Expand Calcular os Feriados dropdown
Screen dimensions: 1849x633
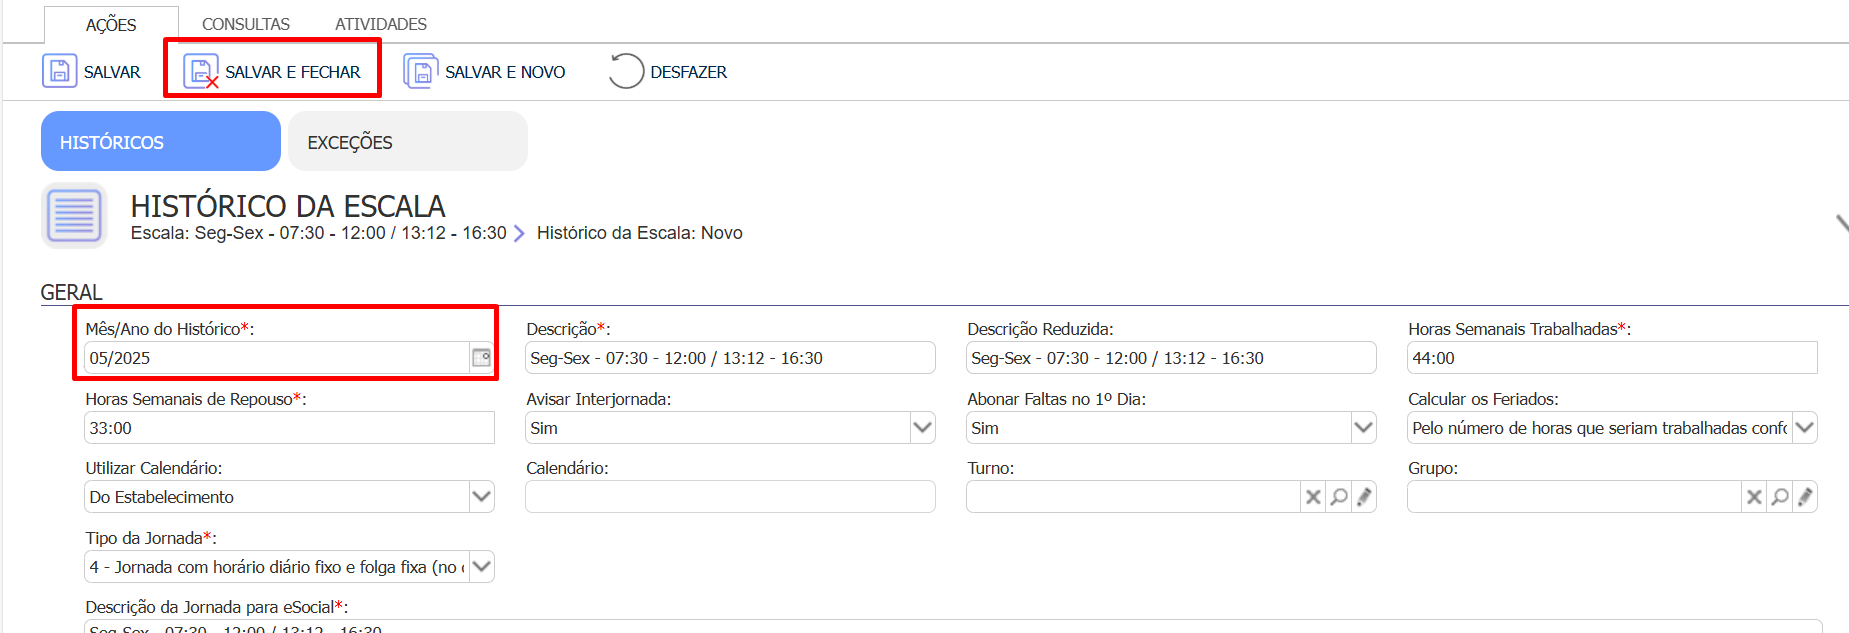(1805, 428)
